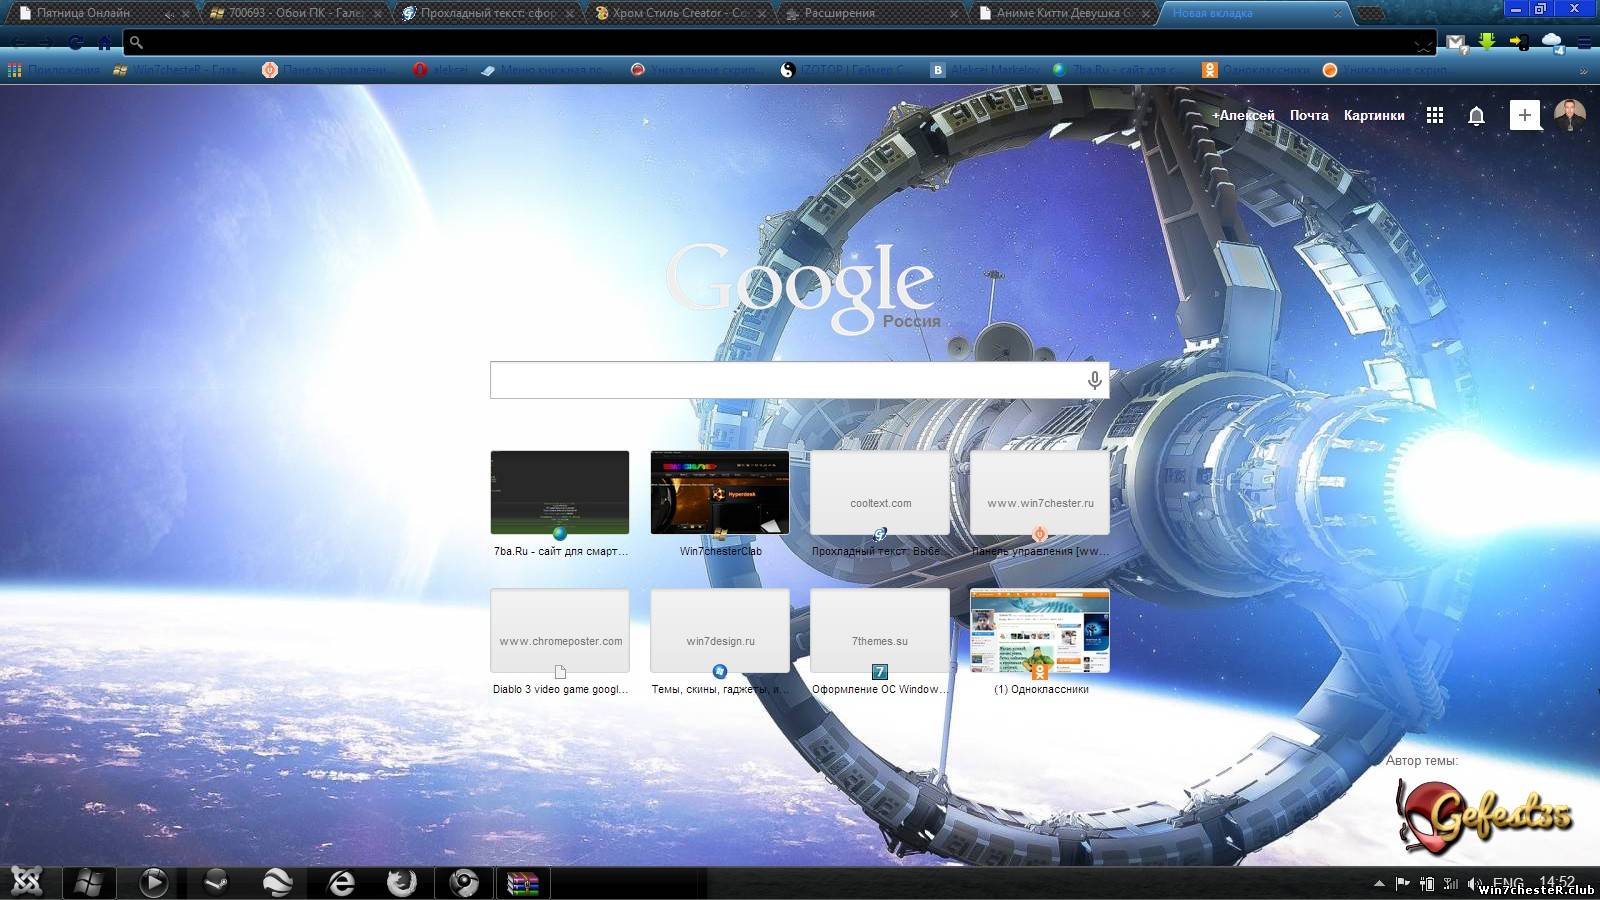Open the Аниме Китти Девушка tab
The height and width of the screenshot is (900, 1600).
point(1063,13)
